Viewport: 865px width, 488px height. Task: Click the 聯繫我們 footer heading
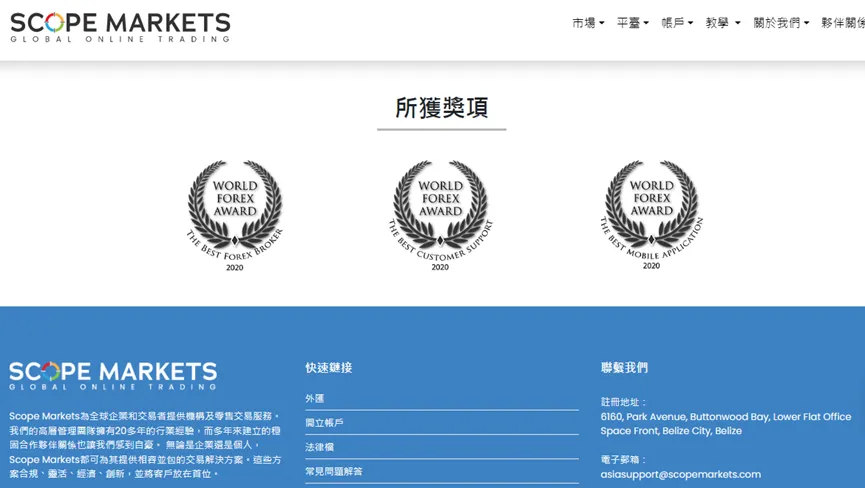coord(624,368)
